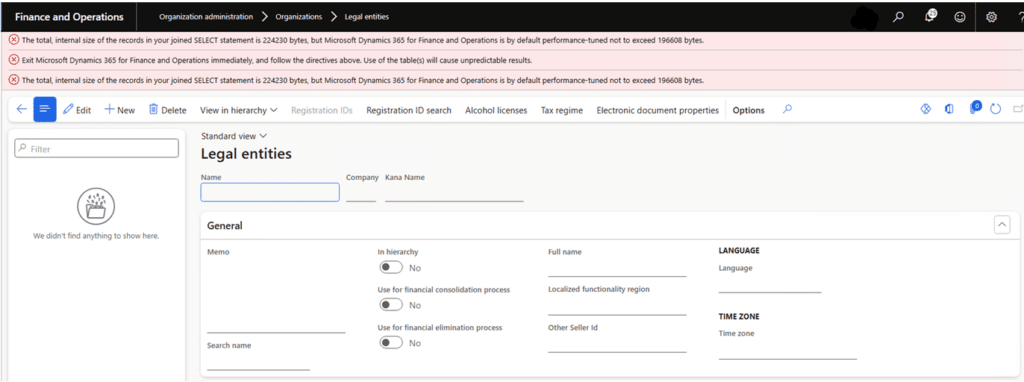This screenshot has height=382, width=1024.
Task: Click the Filter input field
Action: coord(97,149)
